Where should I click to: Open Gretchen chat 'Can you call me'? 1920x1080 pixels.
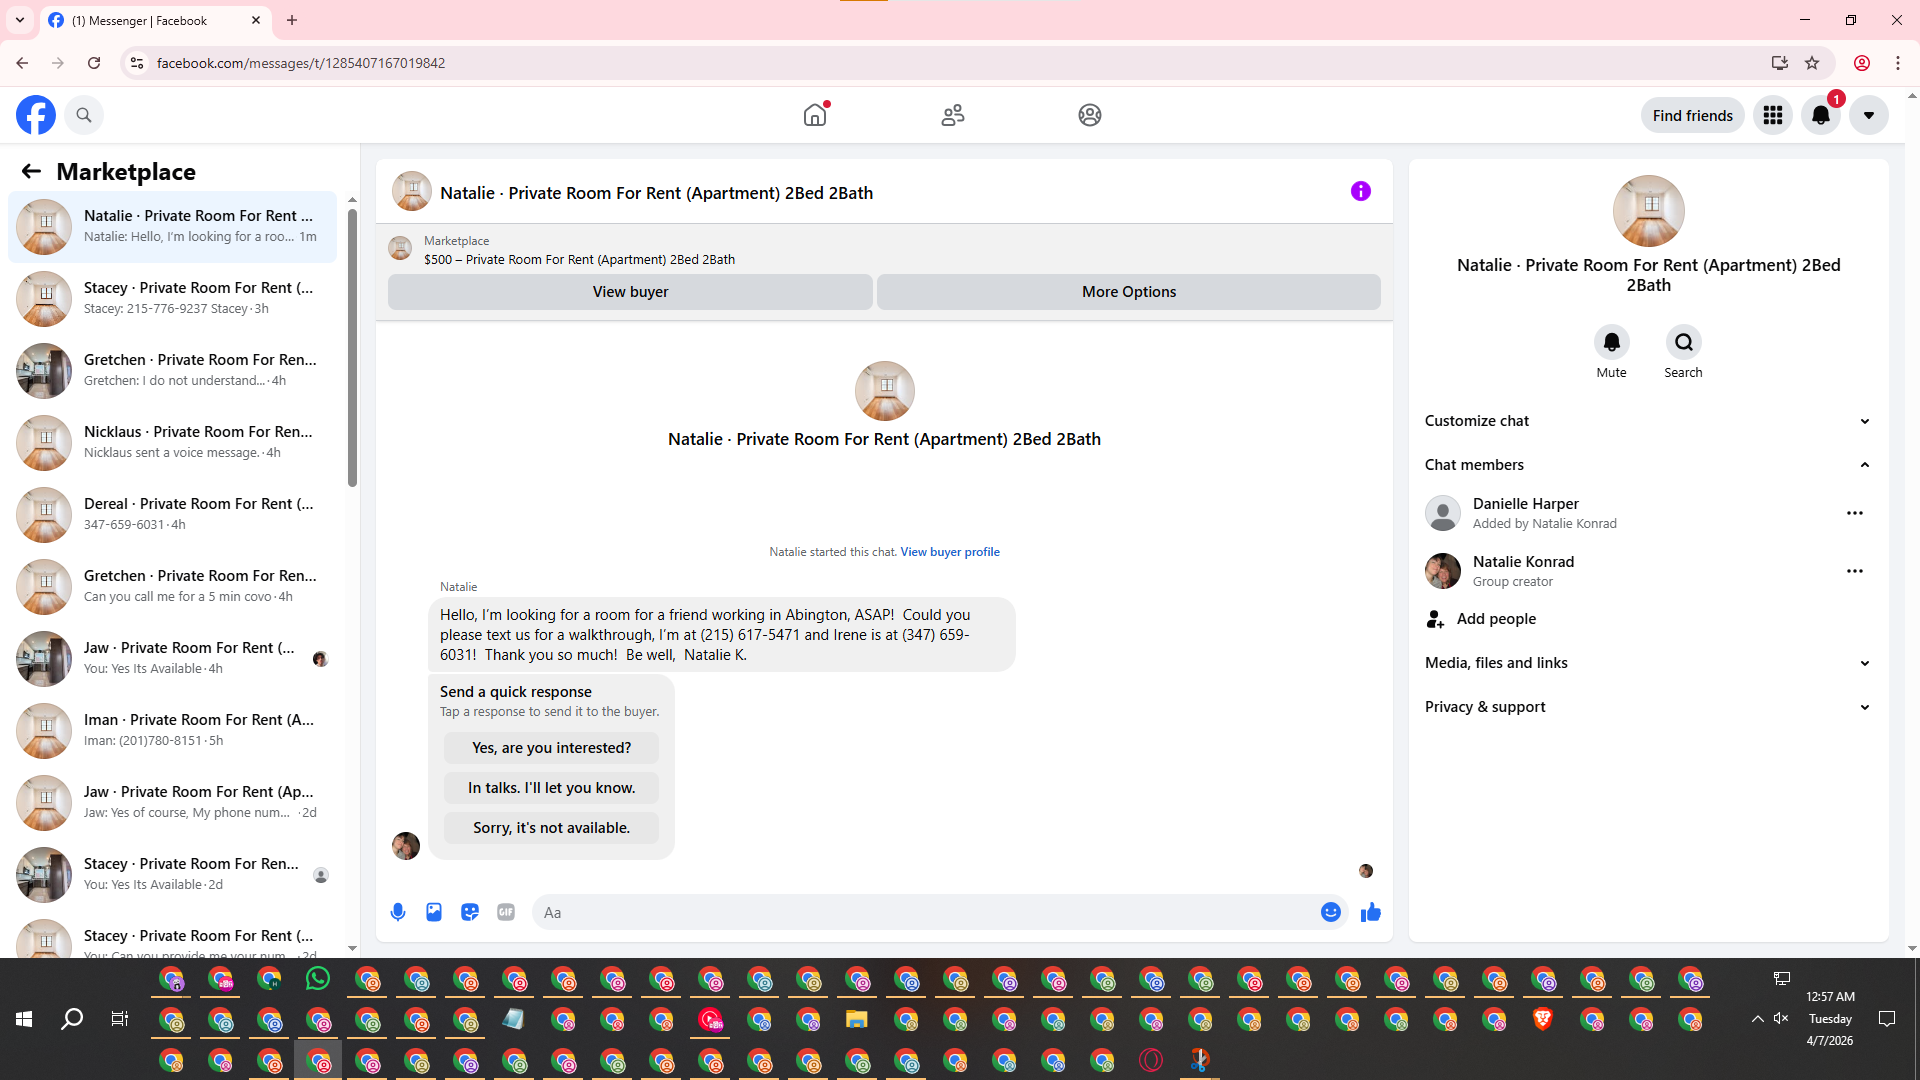click(x=172, y=586)
